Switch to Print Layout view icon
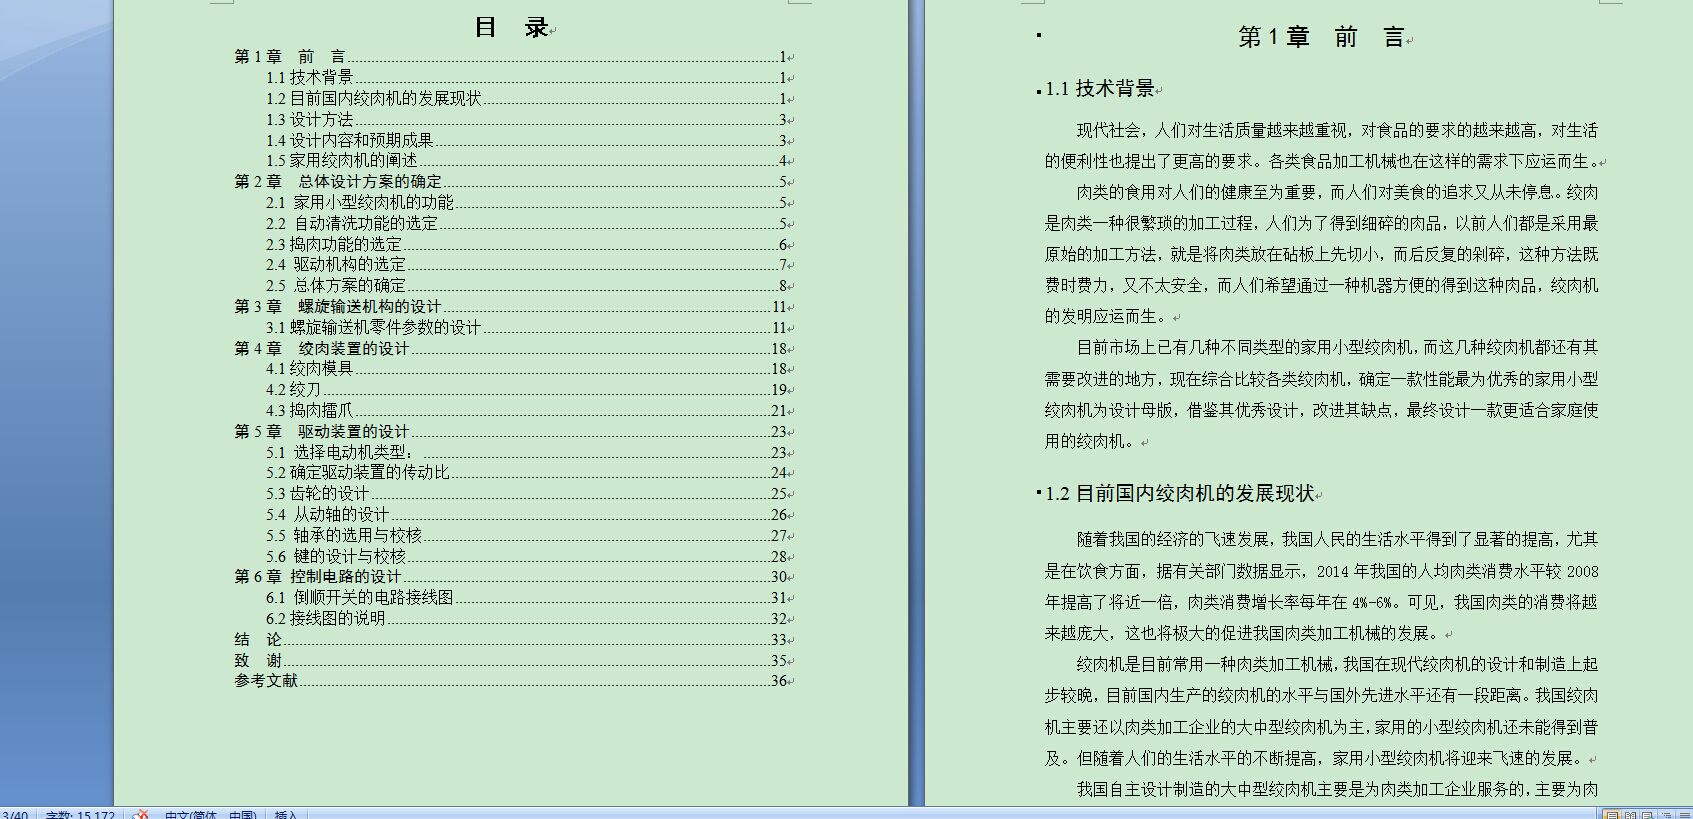 click(1612, 815)
